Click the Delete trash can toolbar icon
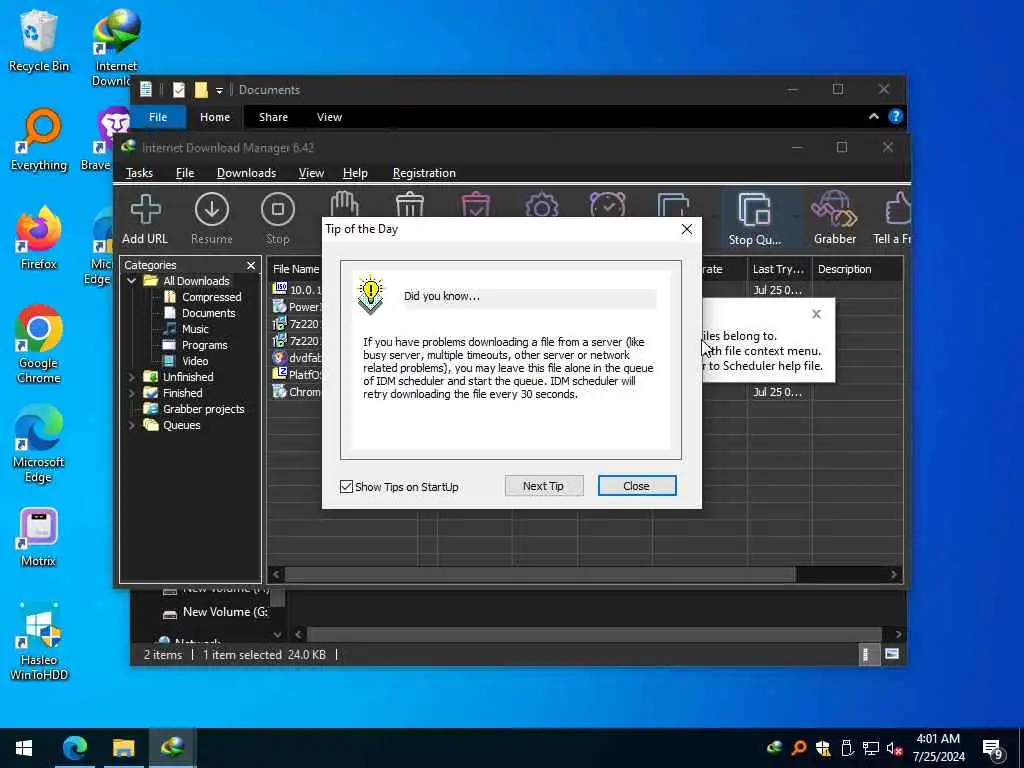Image resolution: width=1024 pixels, height=768 pixels. 409,204
